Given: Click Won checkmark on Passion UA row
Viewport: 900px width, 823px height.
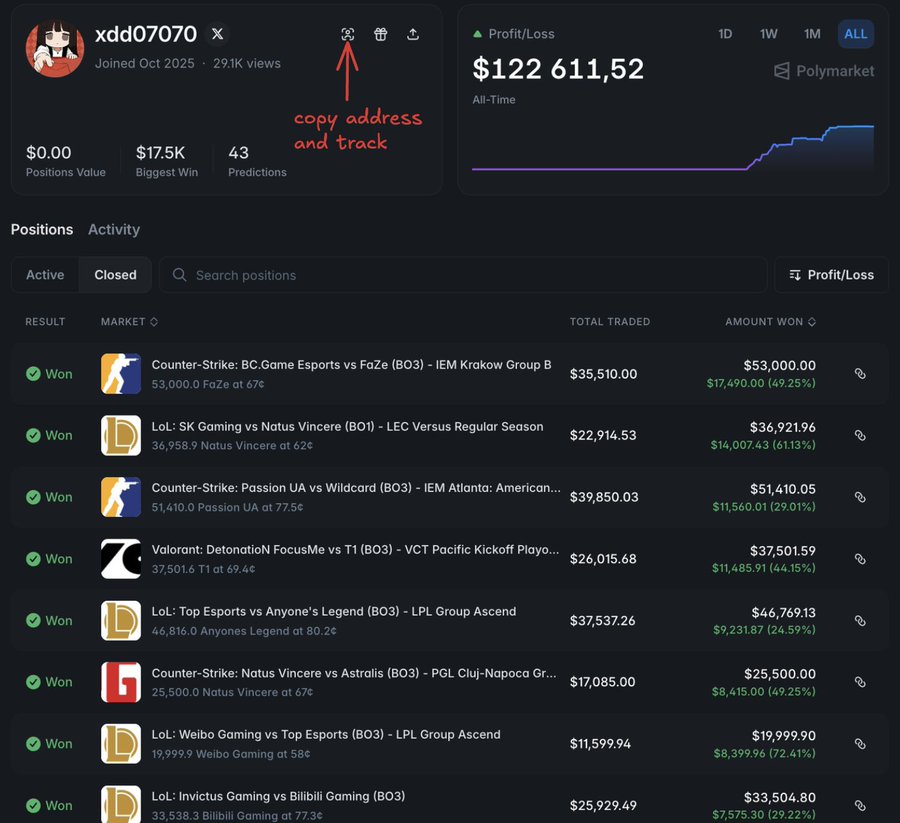Looking at the screenshot, I should (33, 497).
